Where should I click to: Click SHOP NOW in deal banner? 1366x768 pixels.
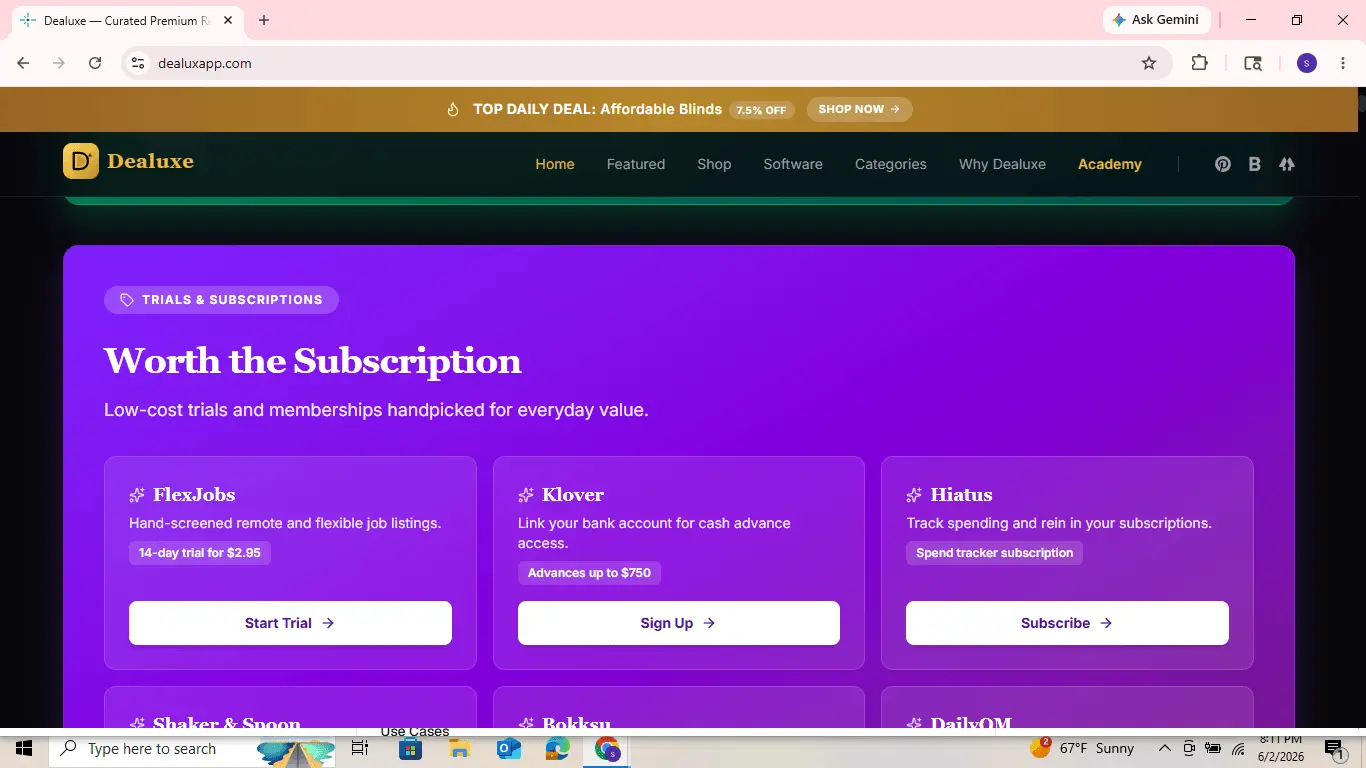(860, 109)
